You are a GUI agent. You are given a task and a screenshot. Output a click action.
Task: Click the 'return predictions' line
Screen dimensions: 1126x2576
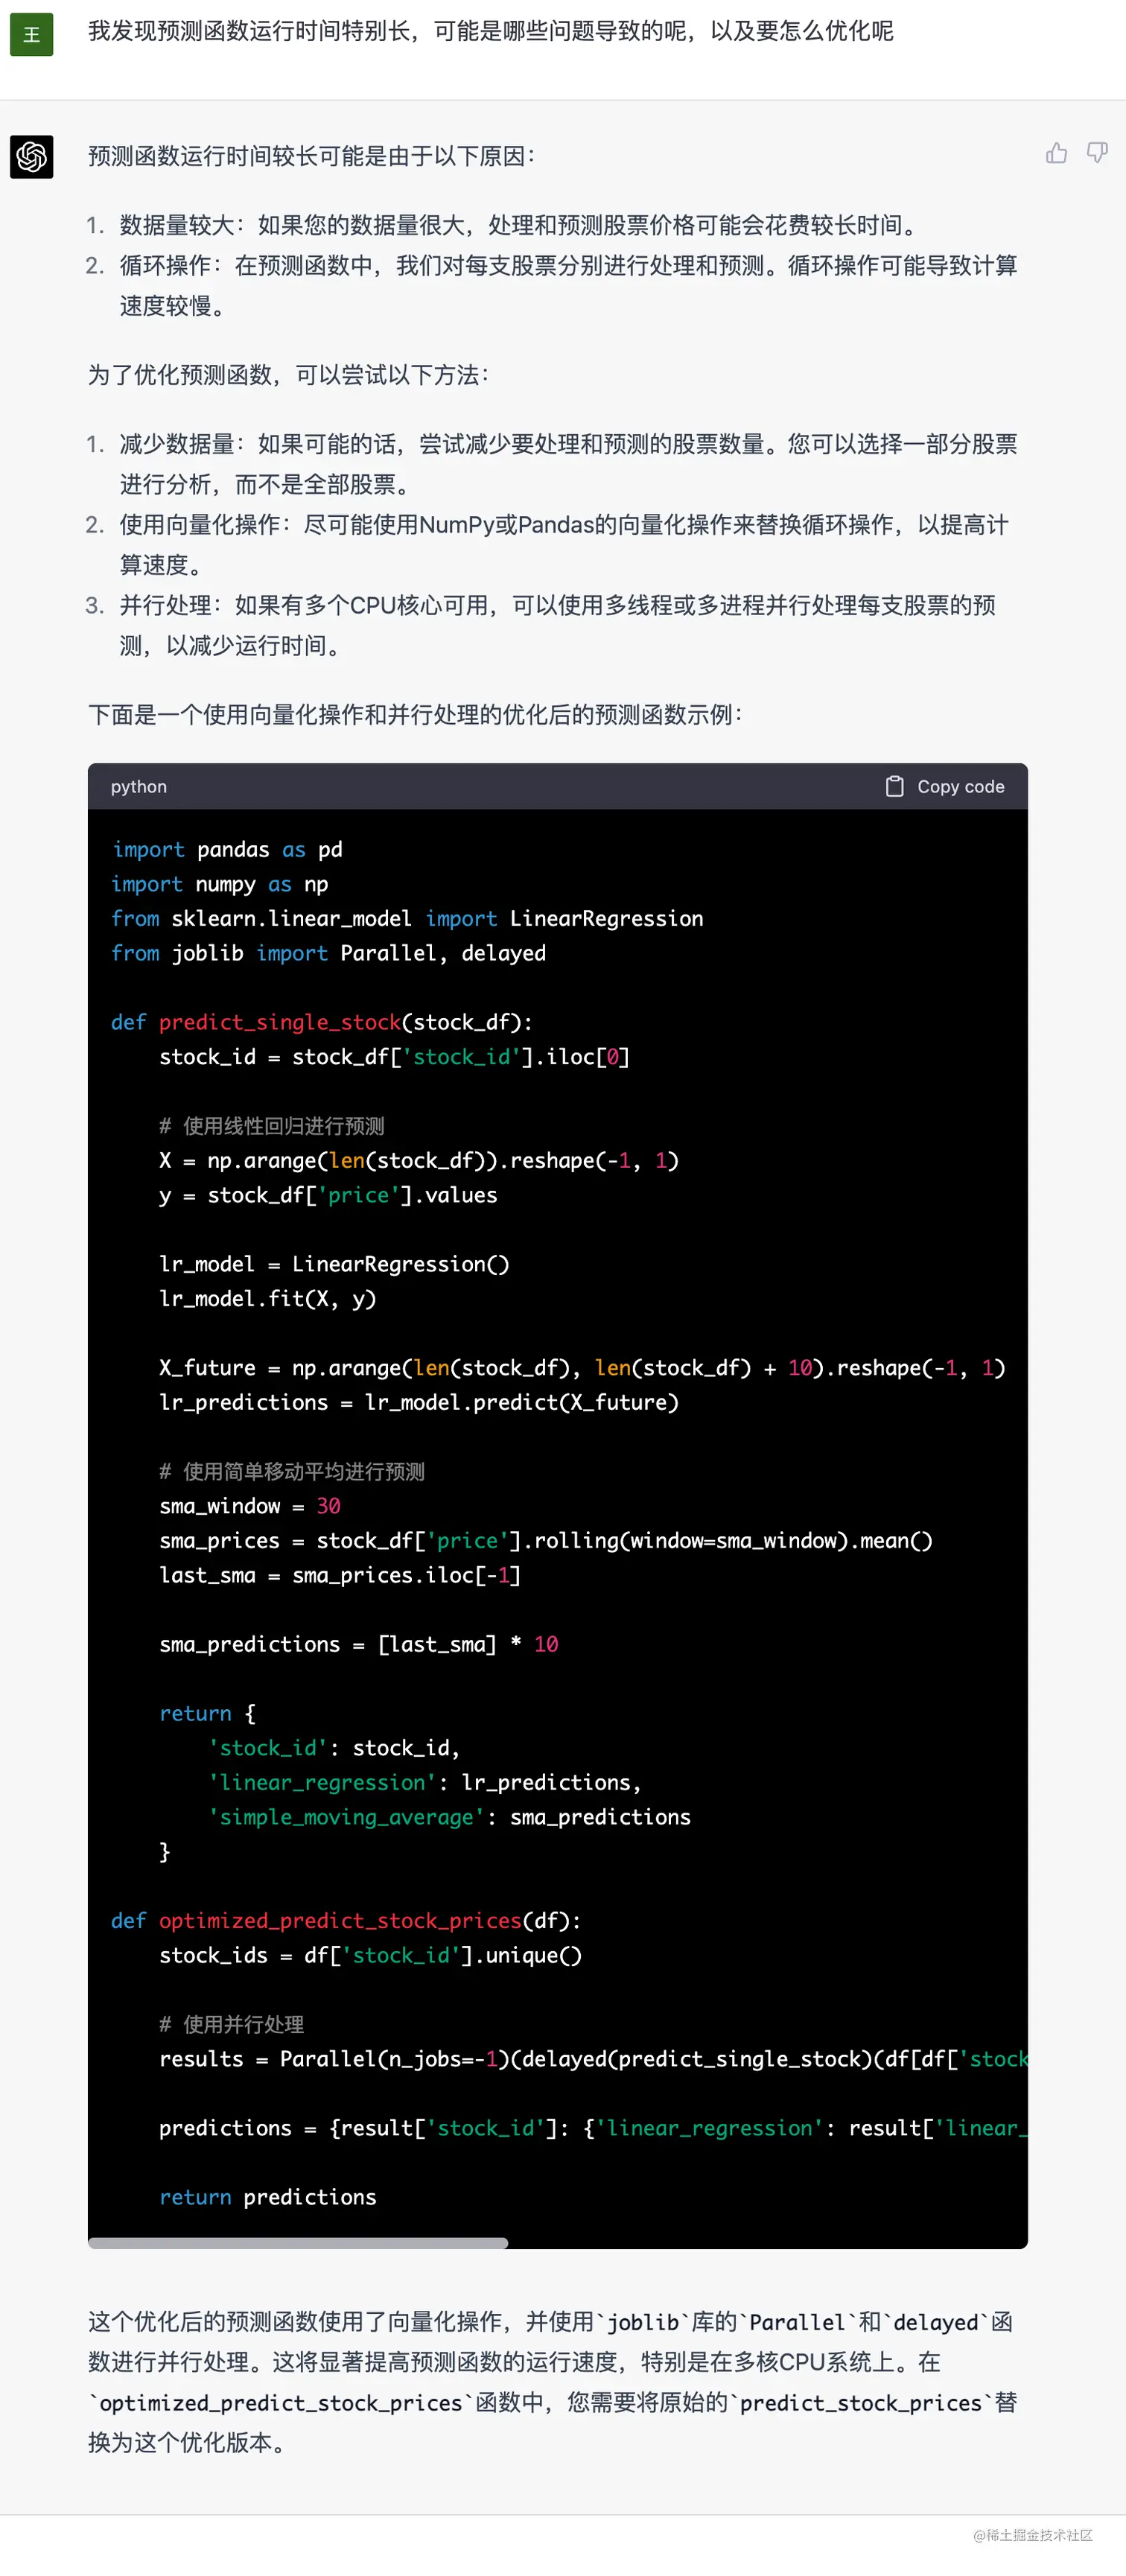[268, 2197]
